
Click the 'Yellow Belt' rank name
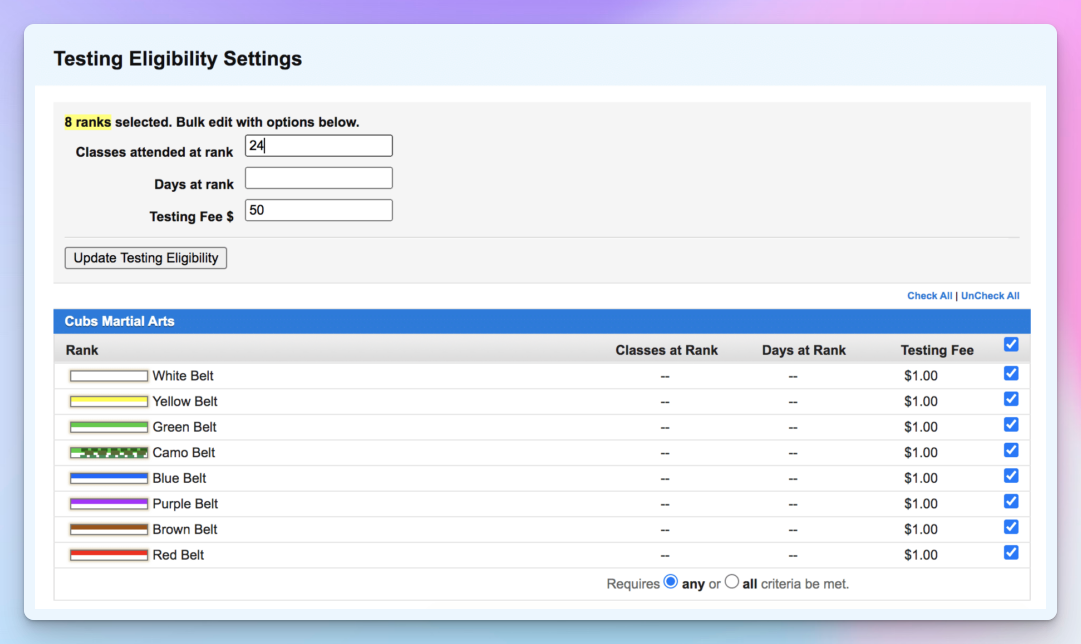pos(185,401)
